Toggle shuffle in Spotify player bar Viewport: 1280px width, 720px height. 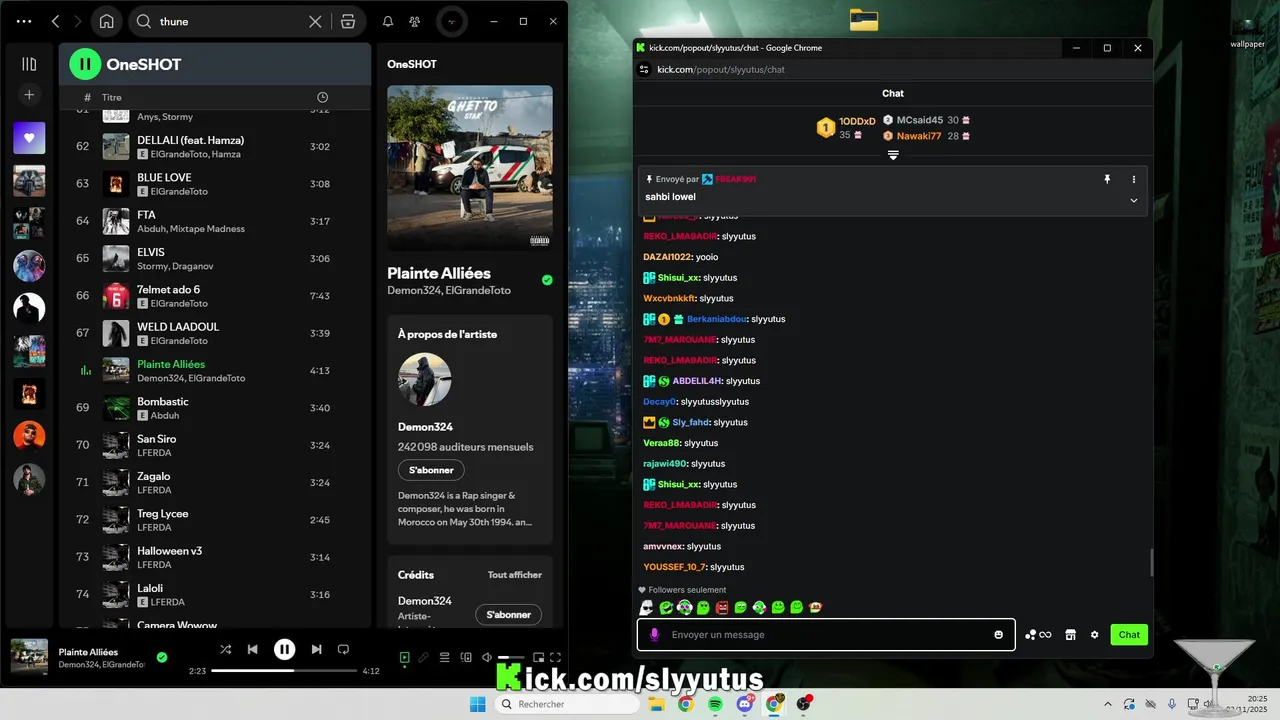(x=226, y=649)
